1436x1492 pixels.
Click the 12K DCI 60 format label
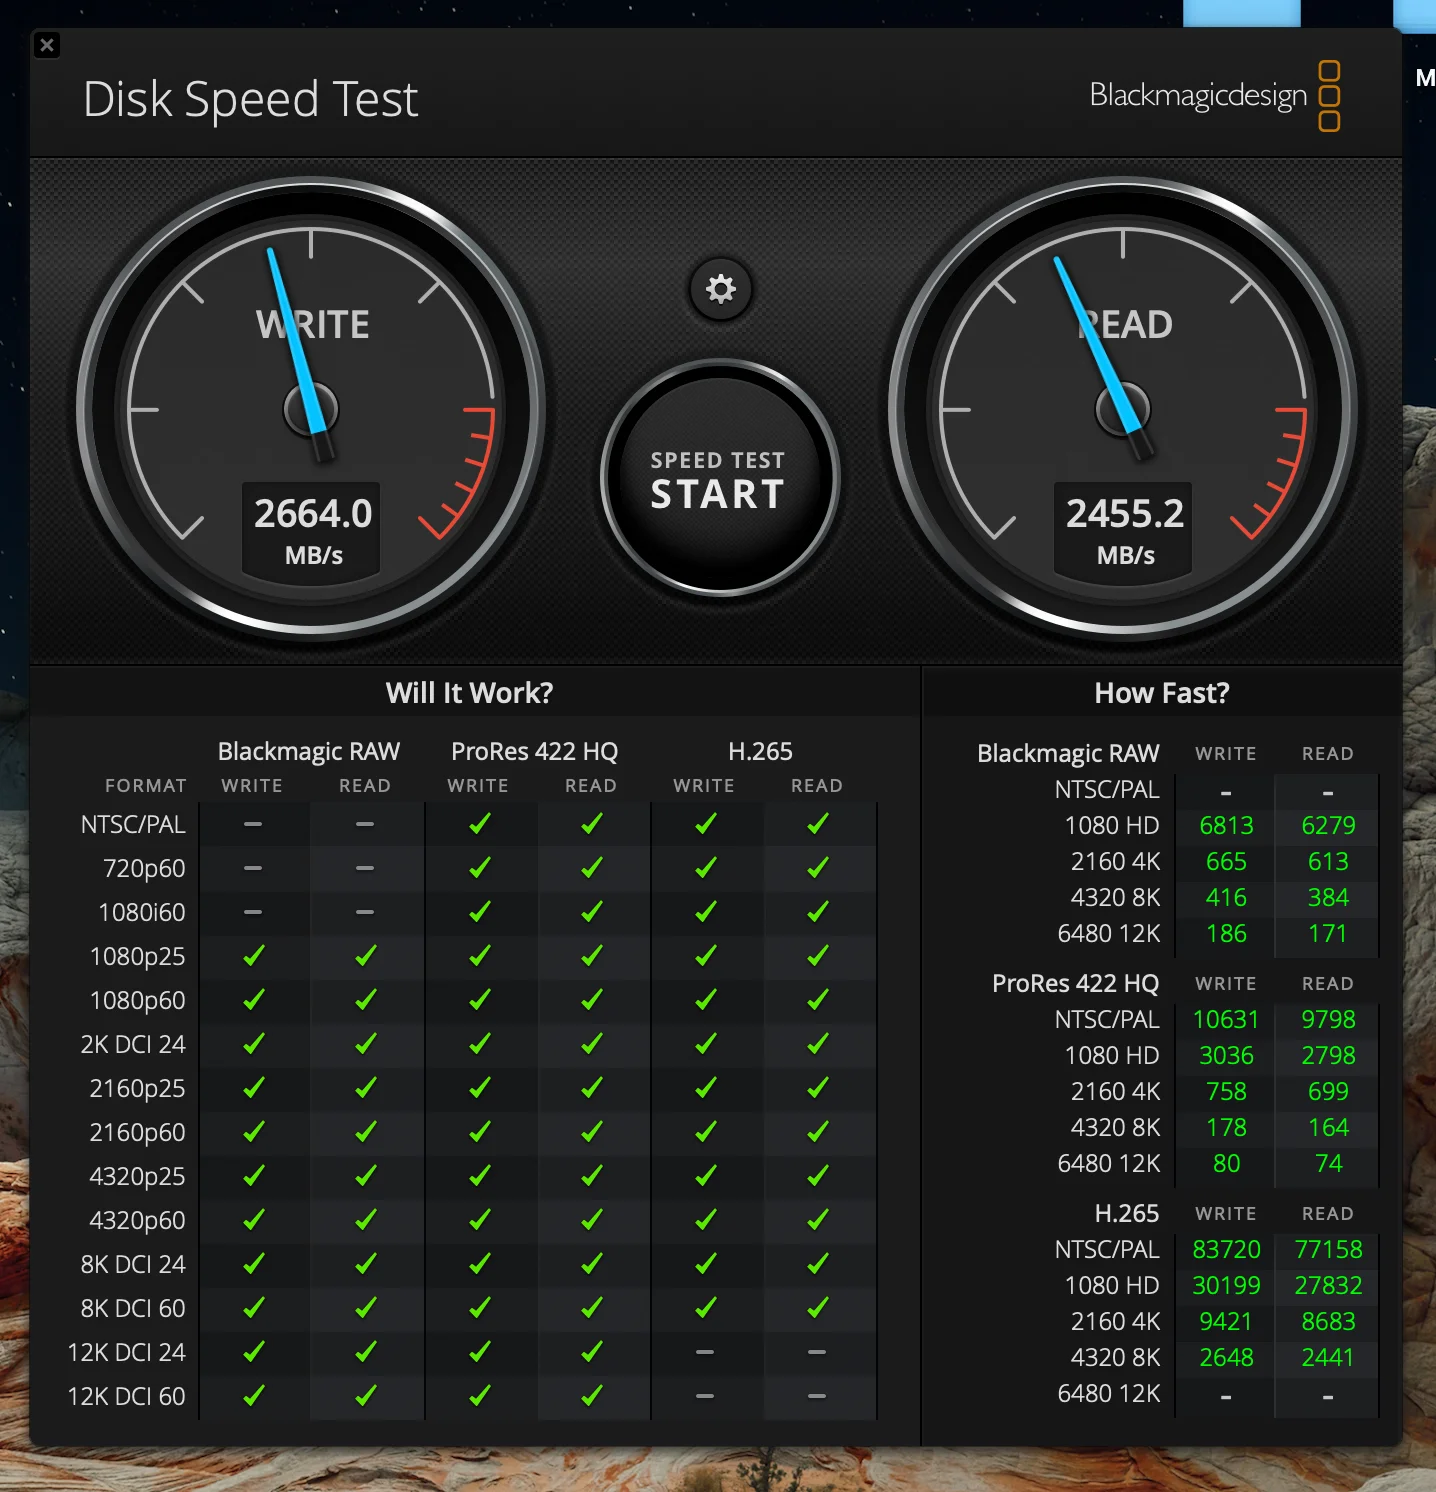(x=126, y=1396)
